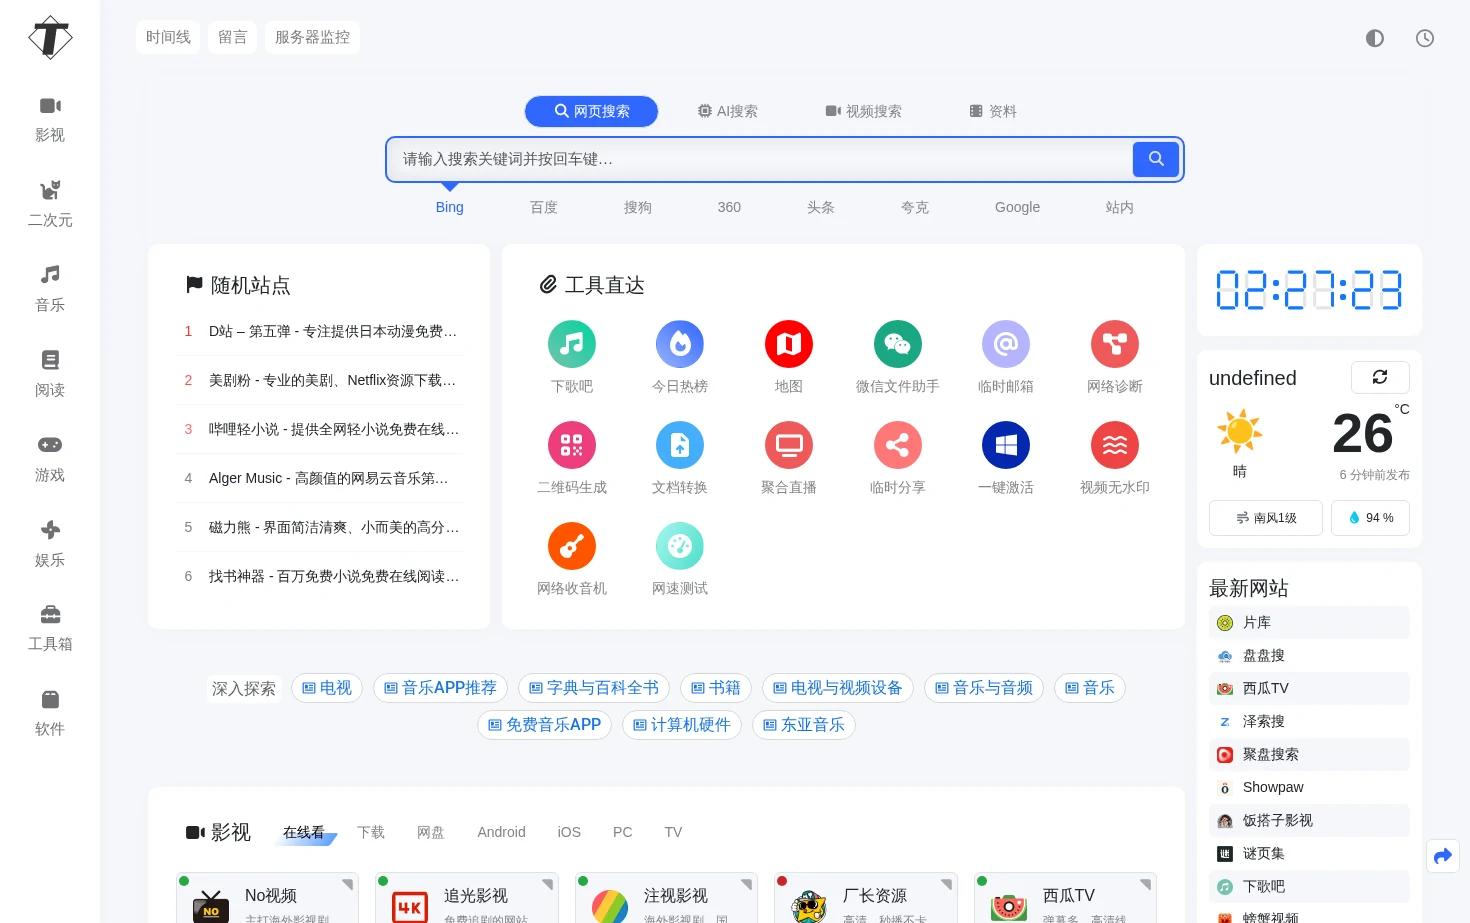
Task: Click the blue share arrow floating button
Action: (1443, 856)
